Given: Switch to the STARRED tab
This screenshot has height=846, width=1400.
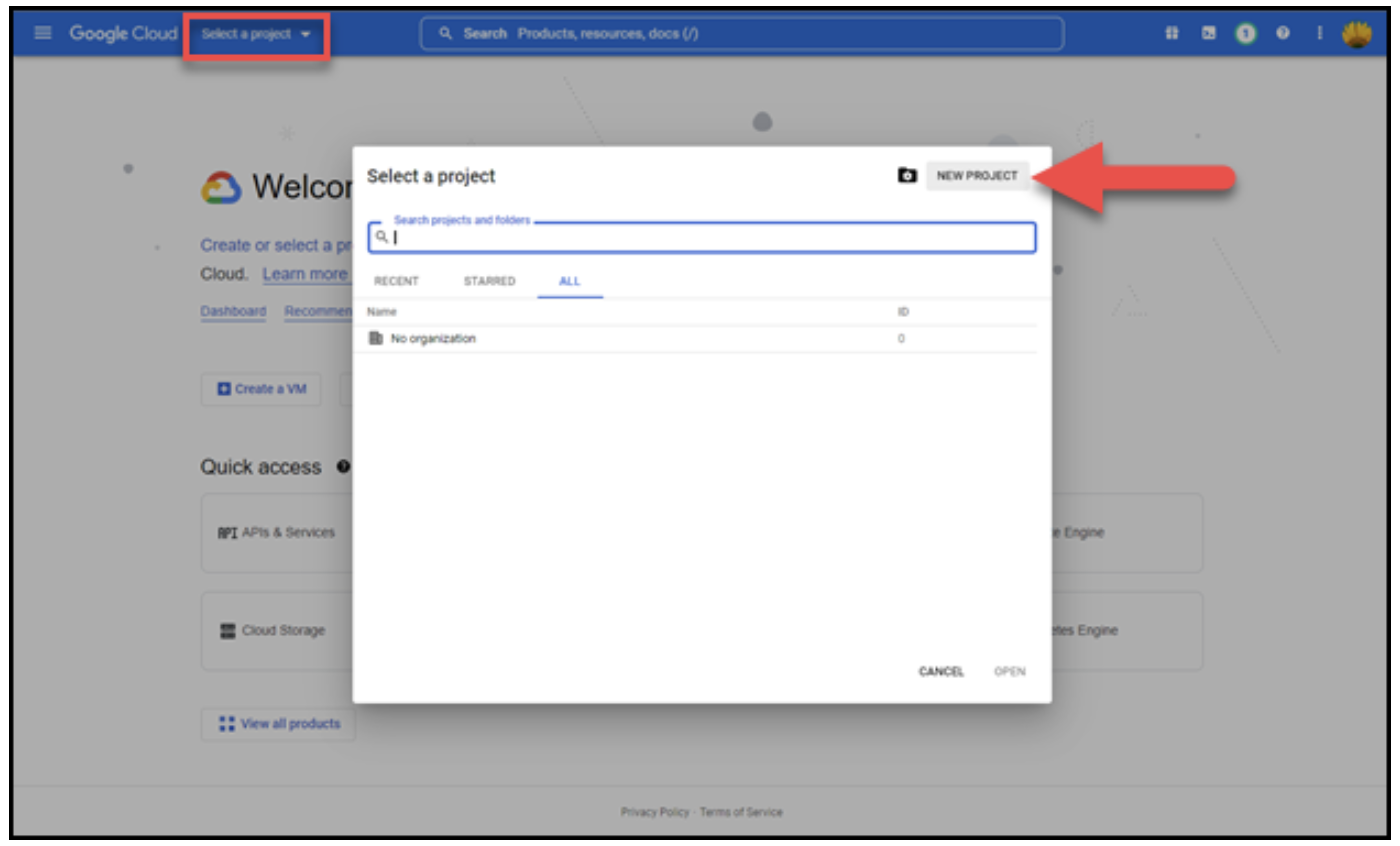Looking at the screenshot, I should [x=489, y=281].
